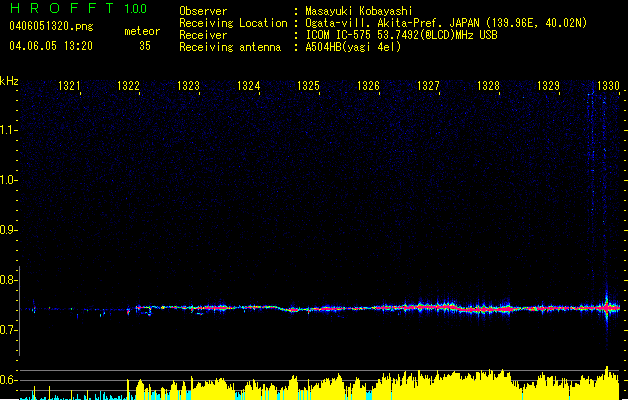Click the ICOM IC-575 53.7492 MHz USB text
Viewport: 629px width, 400px height.
pos(401,35)
